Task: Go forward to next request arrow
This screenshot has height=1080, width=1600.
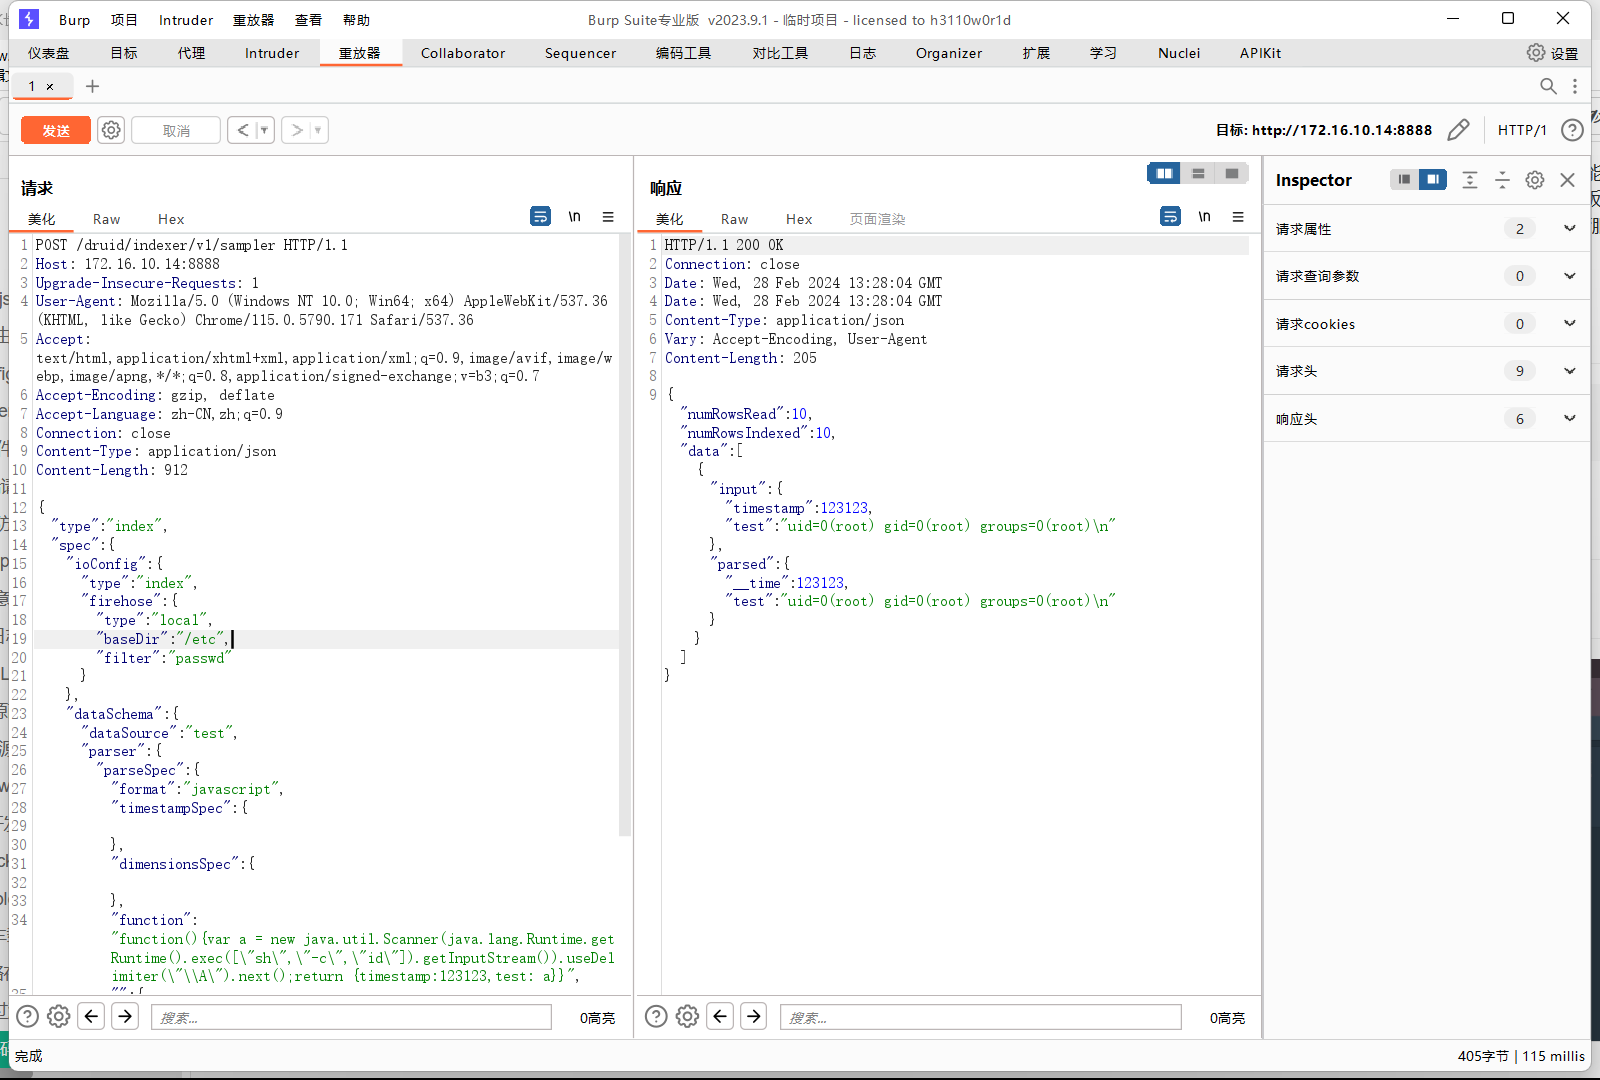Action: click(x=296, y=130)
